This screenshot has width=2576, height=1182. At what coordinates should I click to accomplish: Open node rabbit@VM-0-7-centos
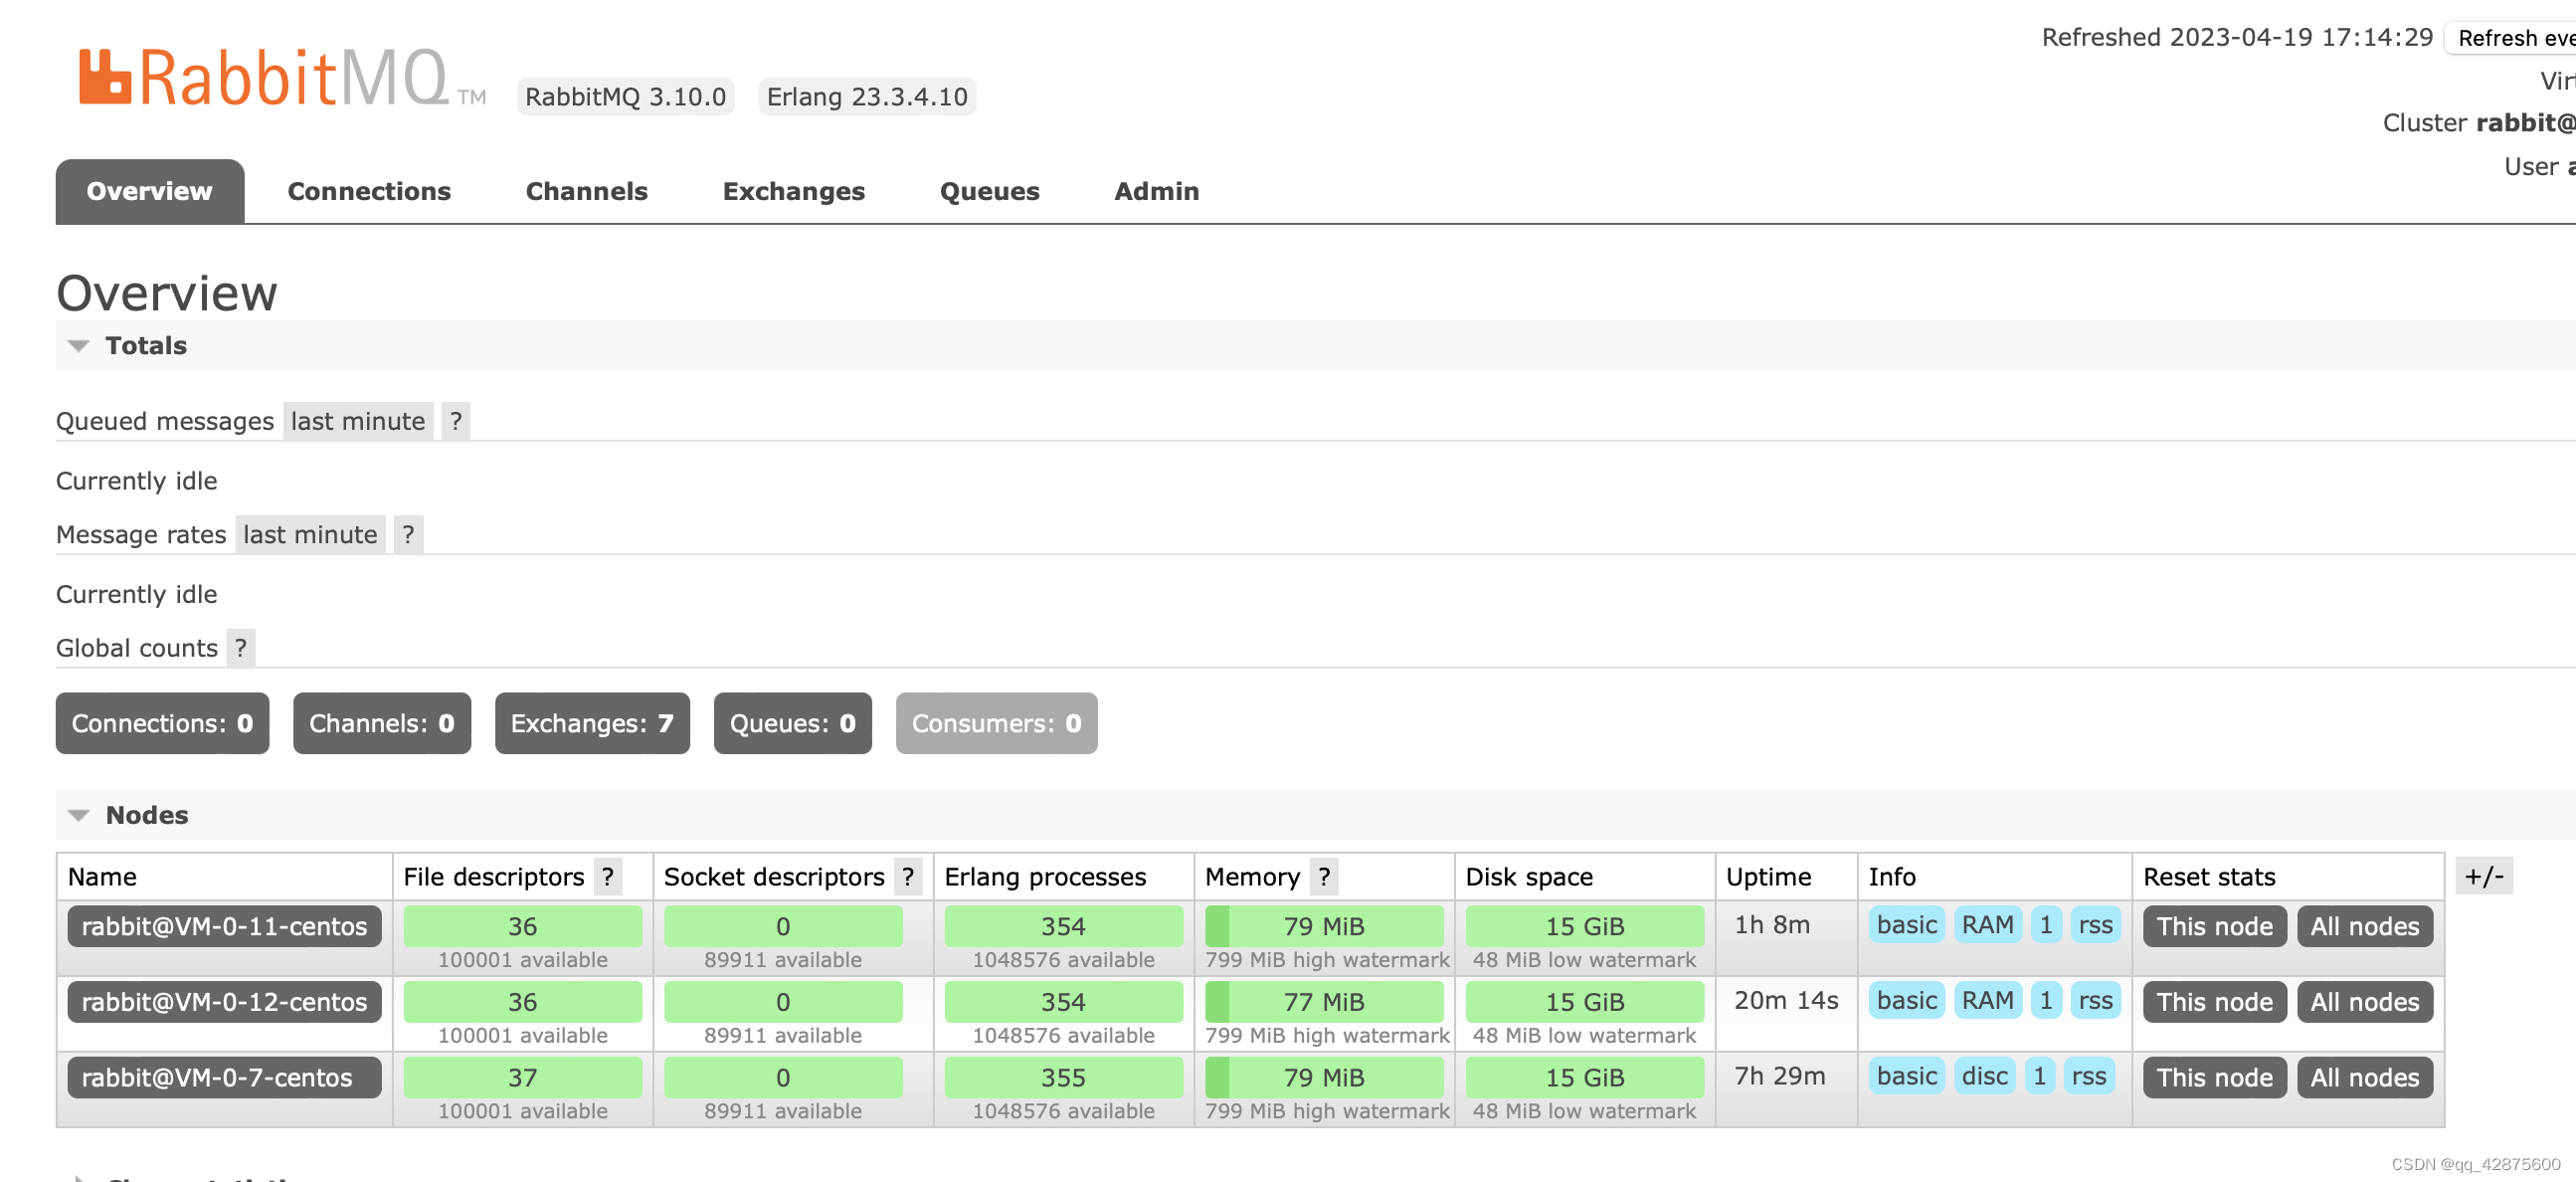(225, 1078)
